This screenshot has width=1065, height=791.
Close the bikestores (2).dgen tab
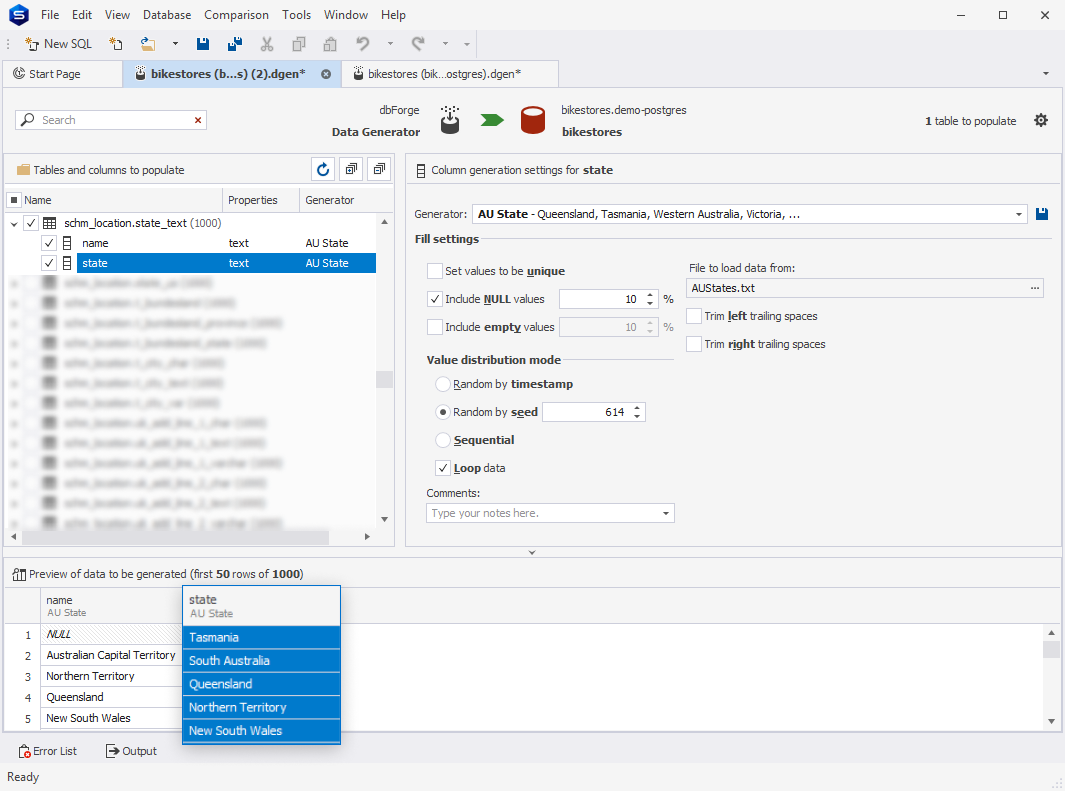click(x=326, y=74)
